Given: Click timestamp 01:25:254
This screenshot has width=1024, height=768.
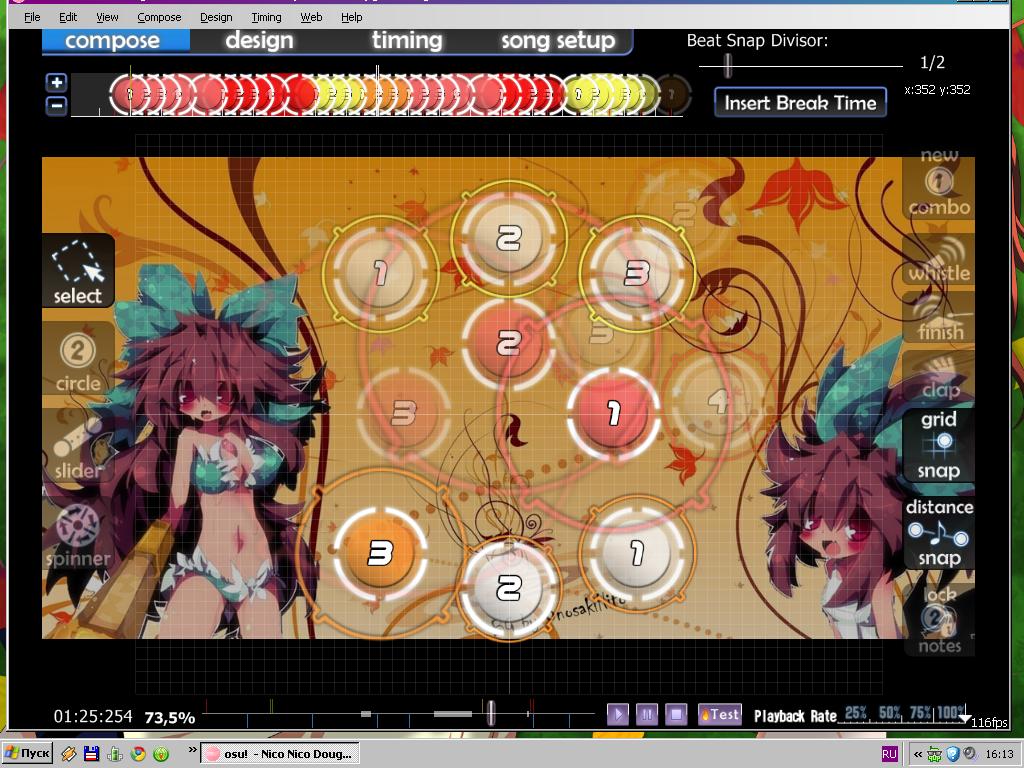Looking at the screenshot, I should tap(93, 716).
